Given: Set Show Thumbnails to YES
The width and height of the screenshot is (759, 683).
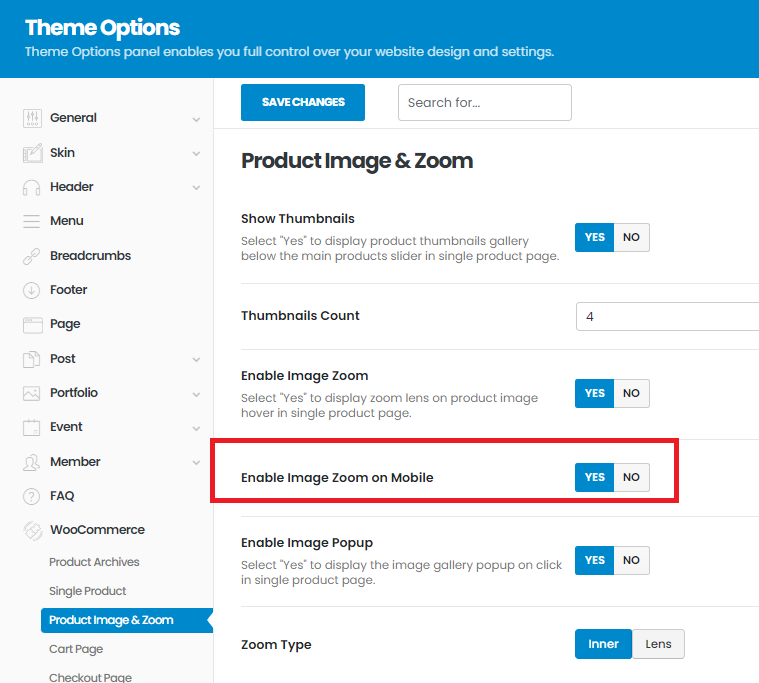Looking at the screenshot, I should coord(594,237).
